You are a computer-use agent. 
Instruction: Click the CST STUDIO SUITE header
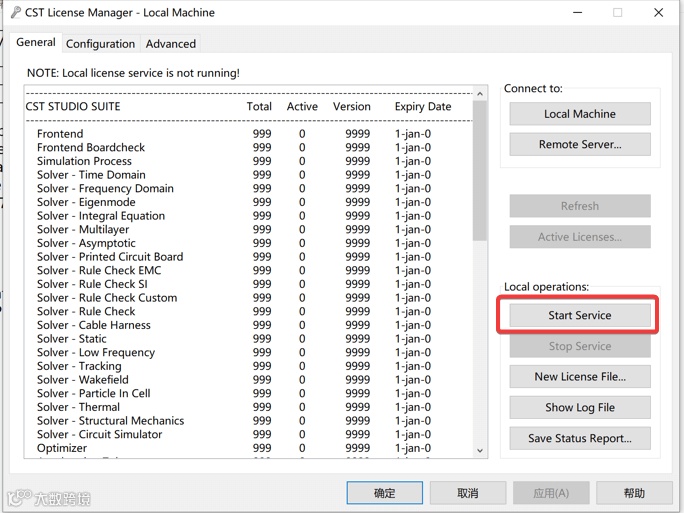click(73, 106)
